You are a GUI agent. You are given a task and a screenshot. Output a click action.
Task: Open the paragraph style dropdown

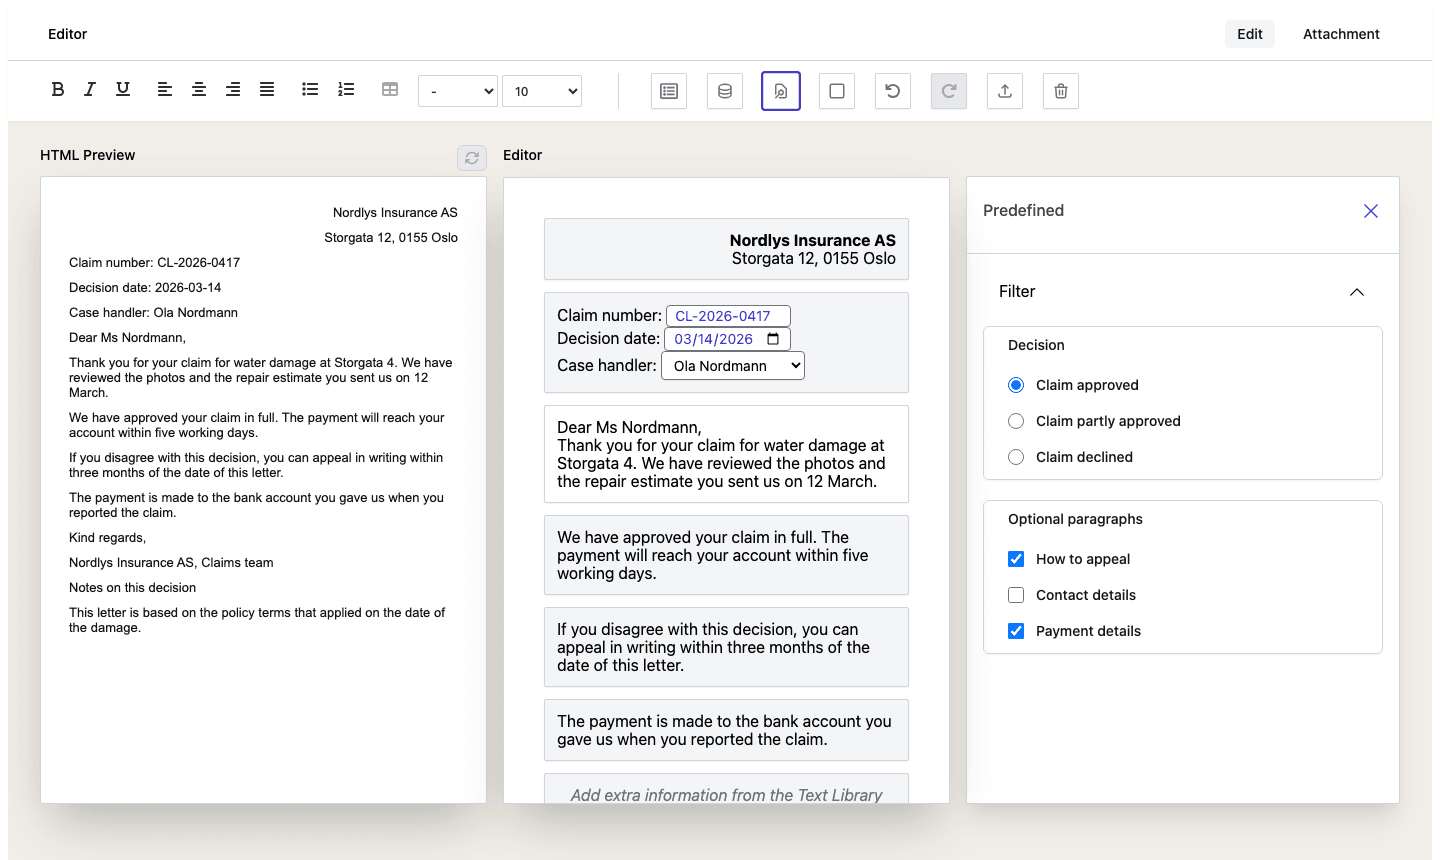(x=458, y=91)
